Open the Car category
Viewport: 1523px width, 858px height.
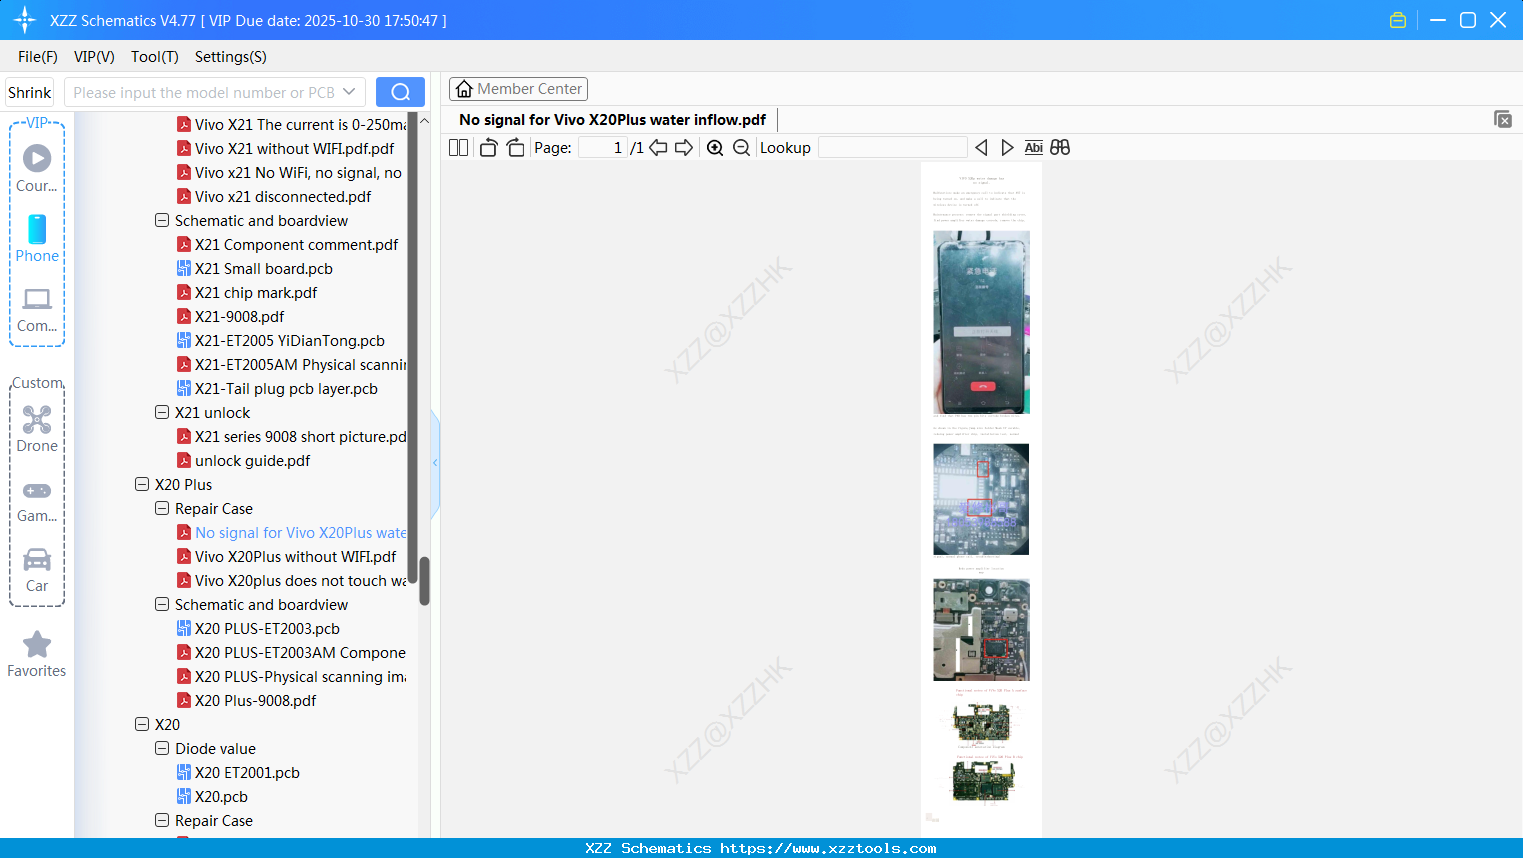(37, 569)
